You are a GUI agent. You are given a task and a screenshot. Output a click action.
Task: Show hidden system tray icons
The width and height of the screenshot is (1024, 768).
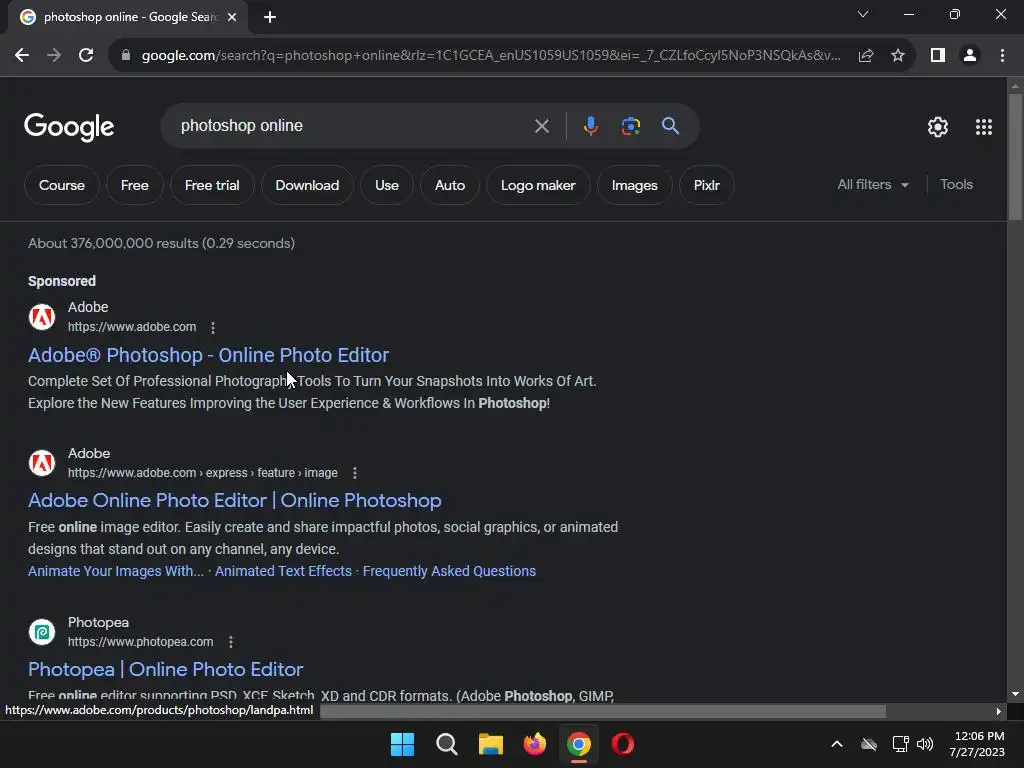coord(837,744)
